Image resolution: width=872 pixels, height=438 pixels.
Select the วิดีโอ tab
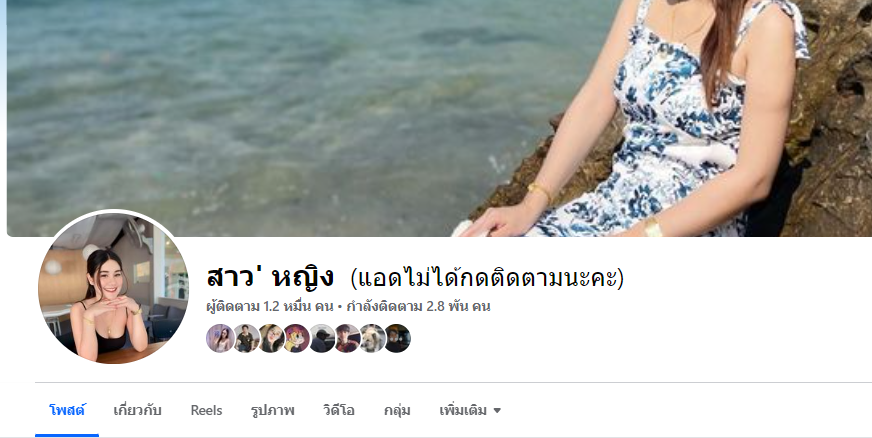339,410
